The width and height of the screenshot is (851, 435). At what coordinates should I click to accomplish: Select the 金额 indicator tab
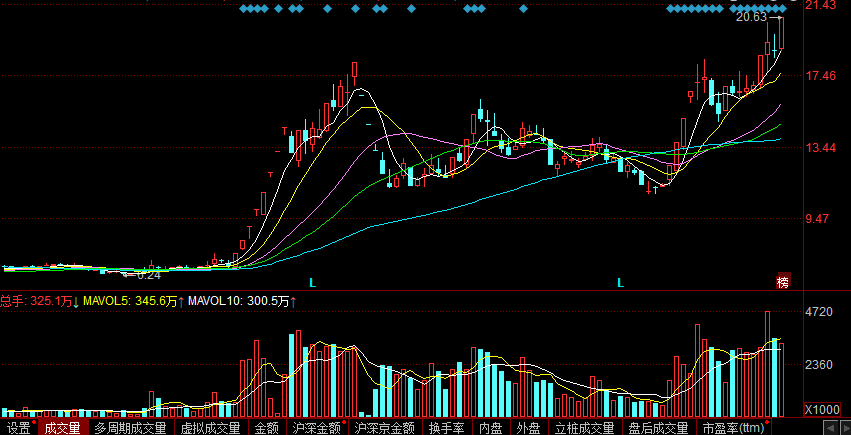(266, 428)
